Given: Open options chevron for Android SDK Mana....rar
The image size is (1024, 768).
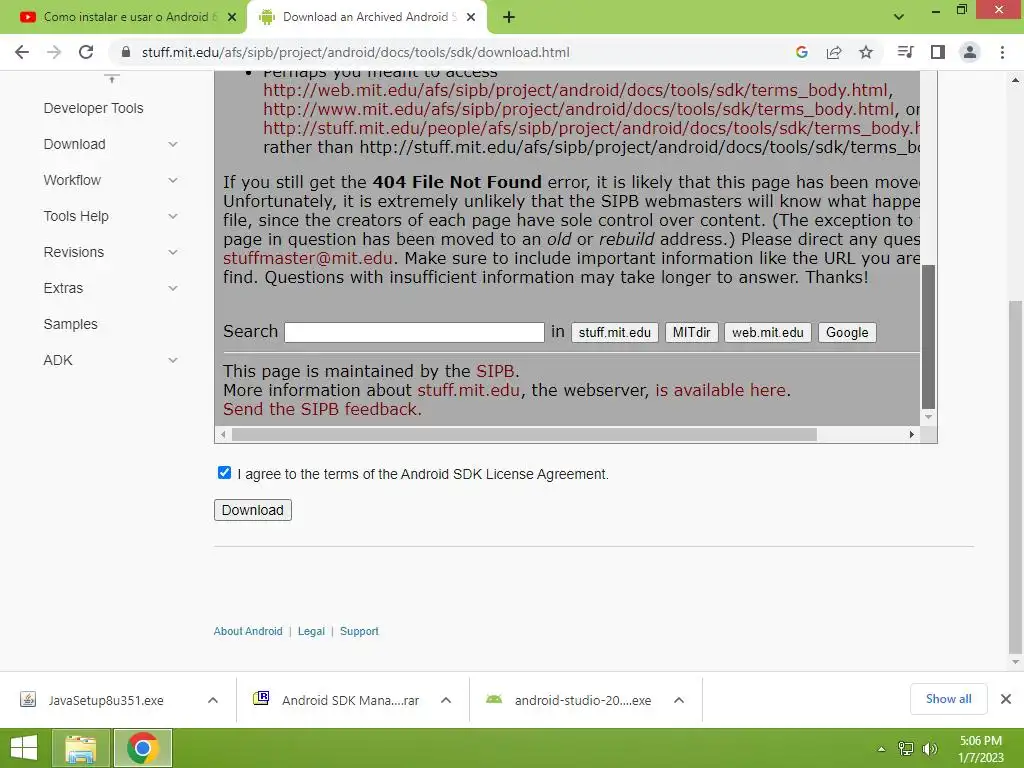Looking at the screenshot, I should coord(446,700).
